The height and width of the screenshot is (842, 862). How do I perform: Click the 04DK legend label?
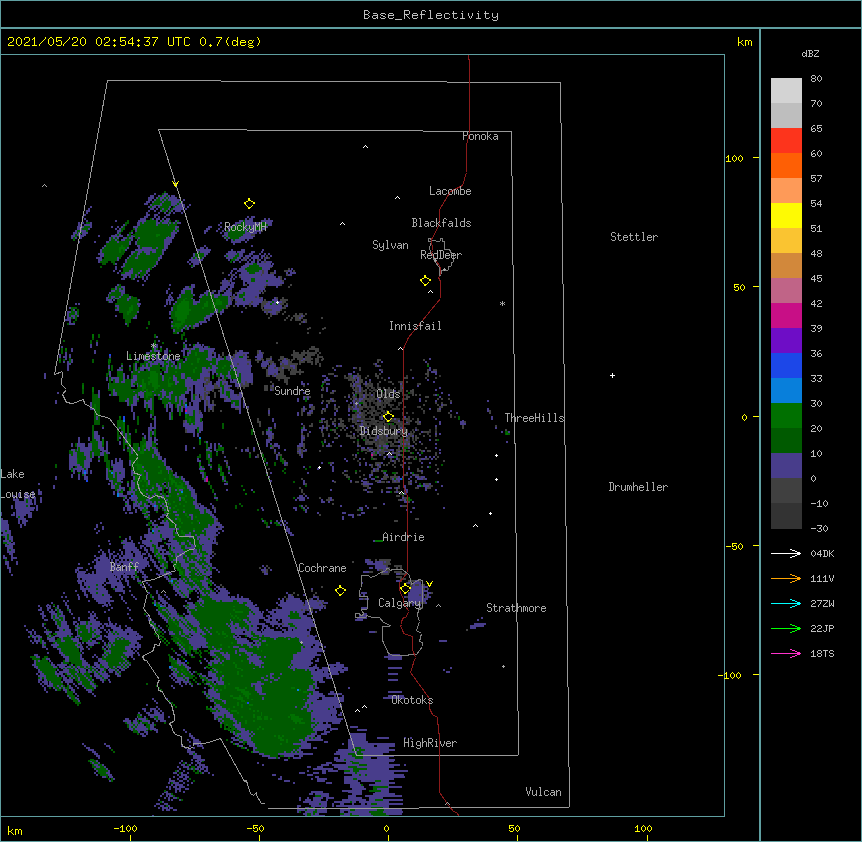click(822, 553)
